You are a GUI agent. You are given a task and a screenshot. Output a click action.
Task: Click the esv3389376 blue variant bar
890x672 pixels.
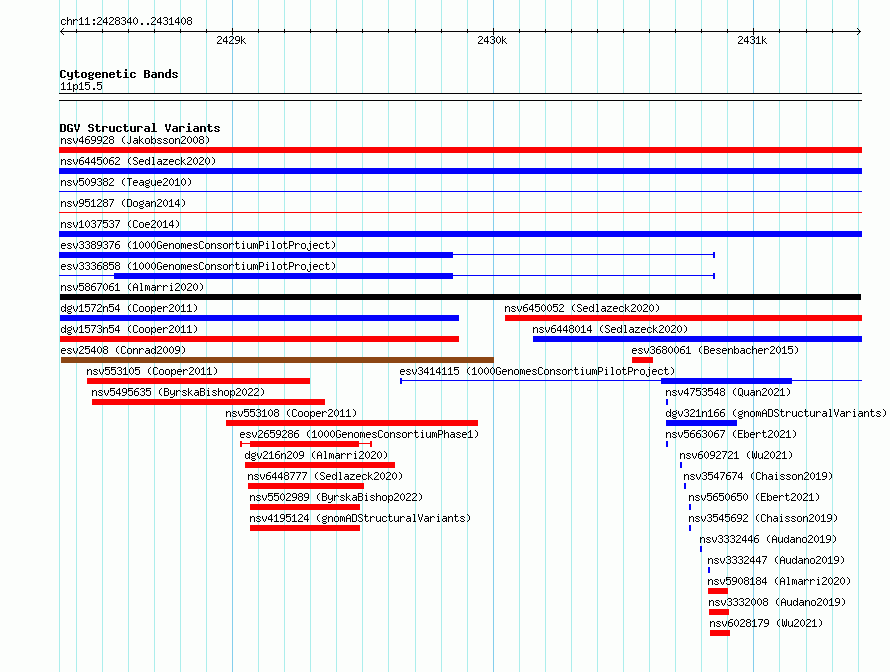point(256,255)
